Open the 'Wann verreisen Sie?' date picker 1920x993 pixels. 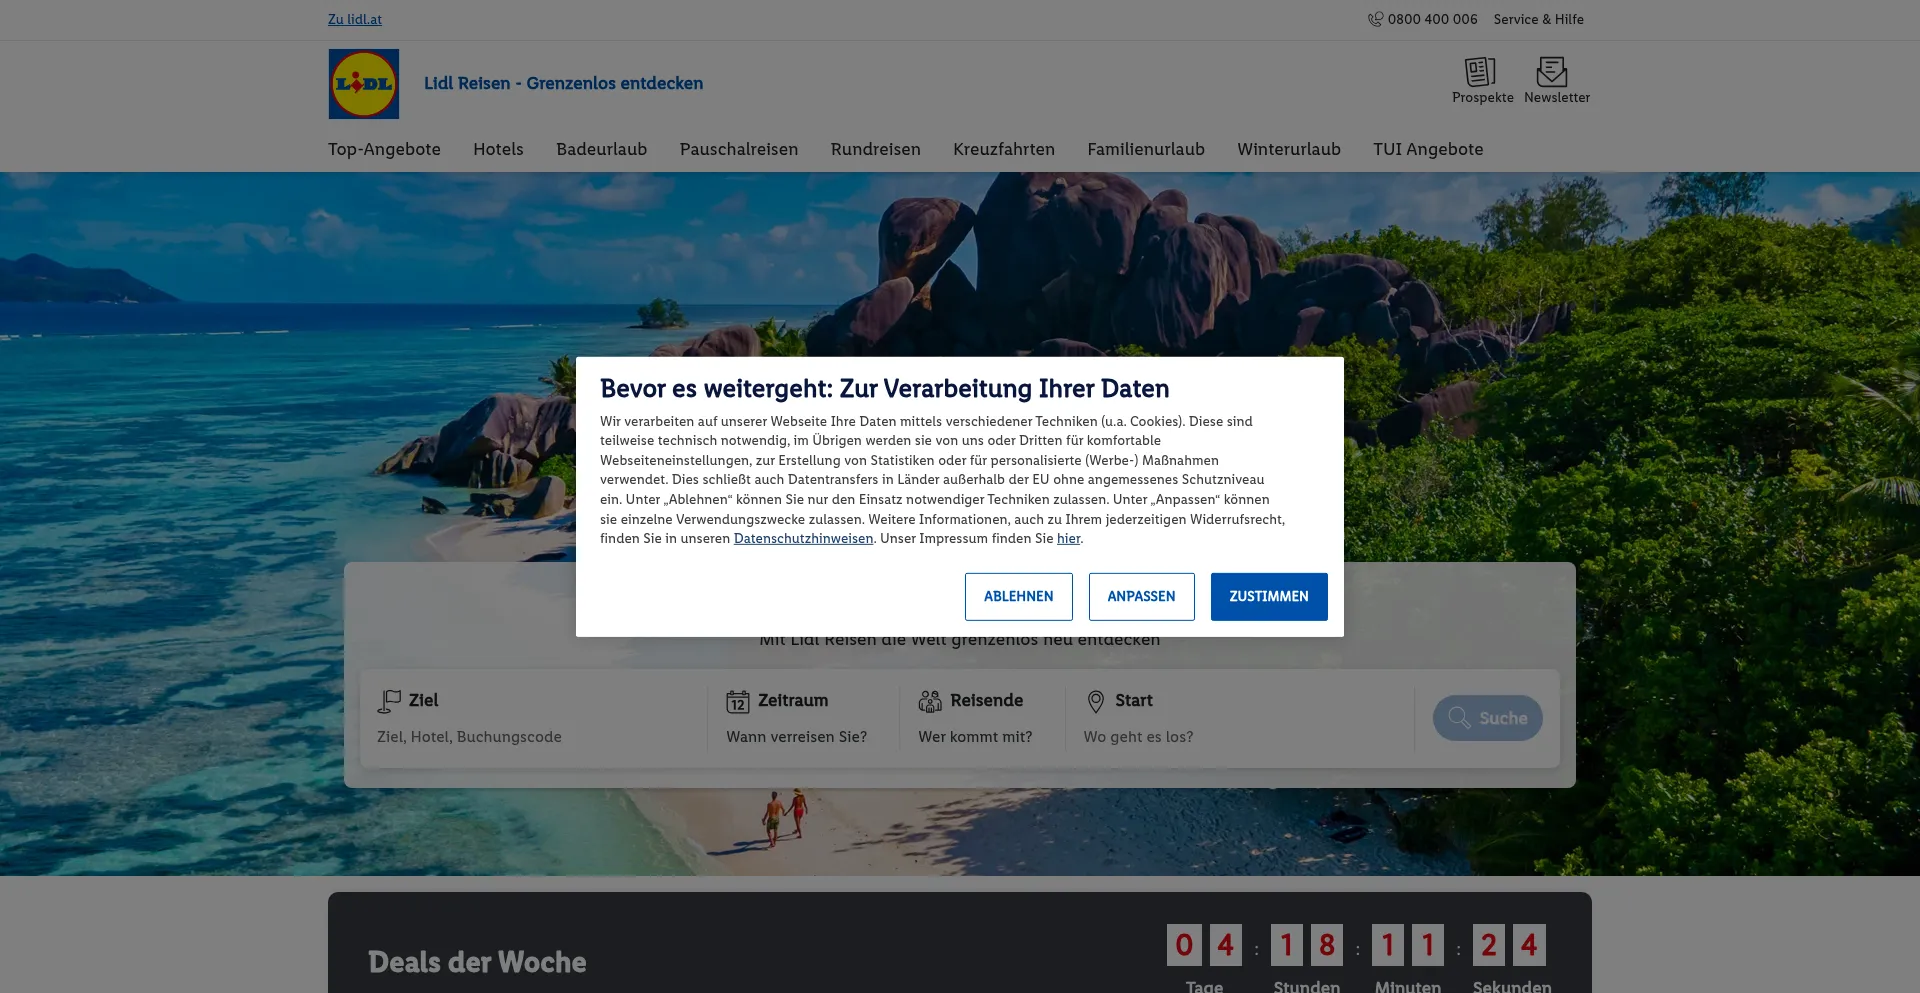pos(796,737)
